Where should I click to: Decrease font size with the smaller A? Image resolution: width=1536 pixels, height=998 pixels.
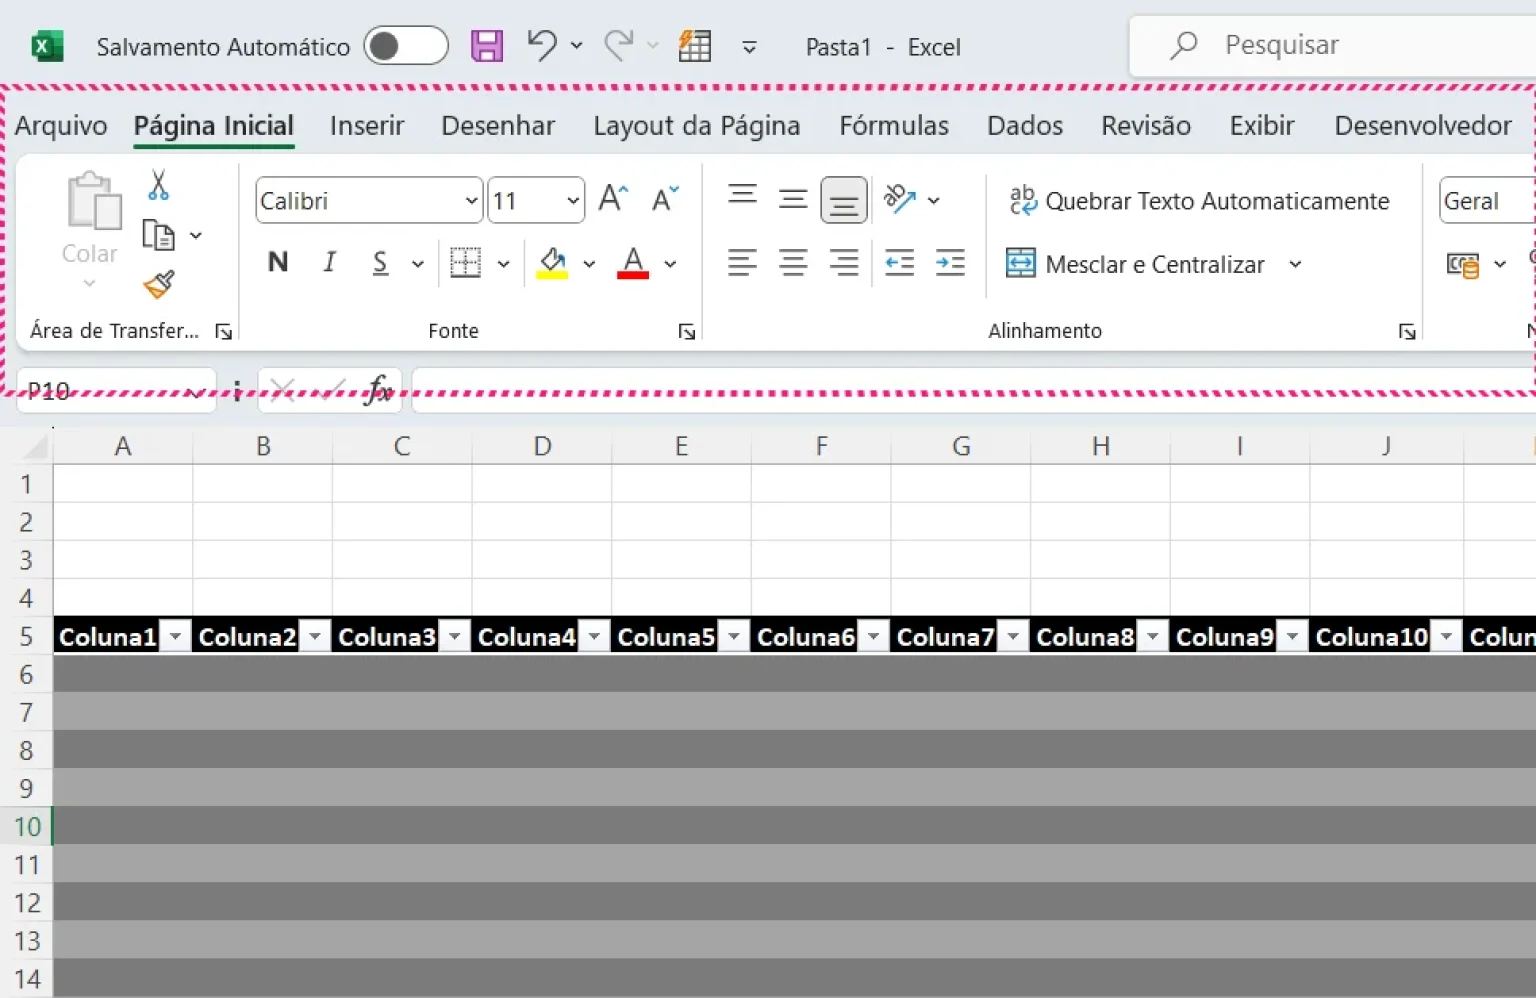665,199
